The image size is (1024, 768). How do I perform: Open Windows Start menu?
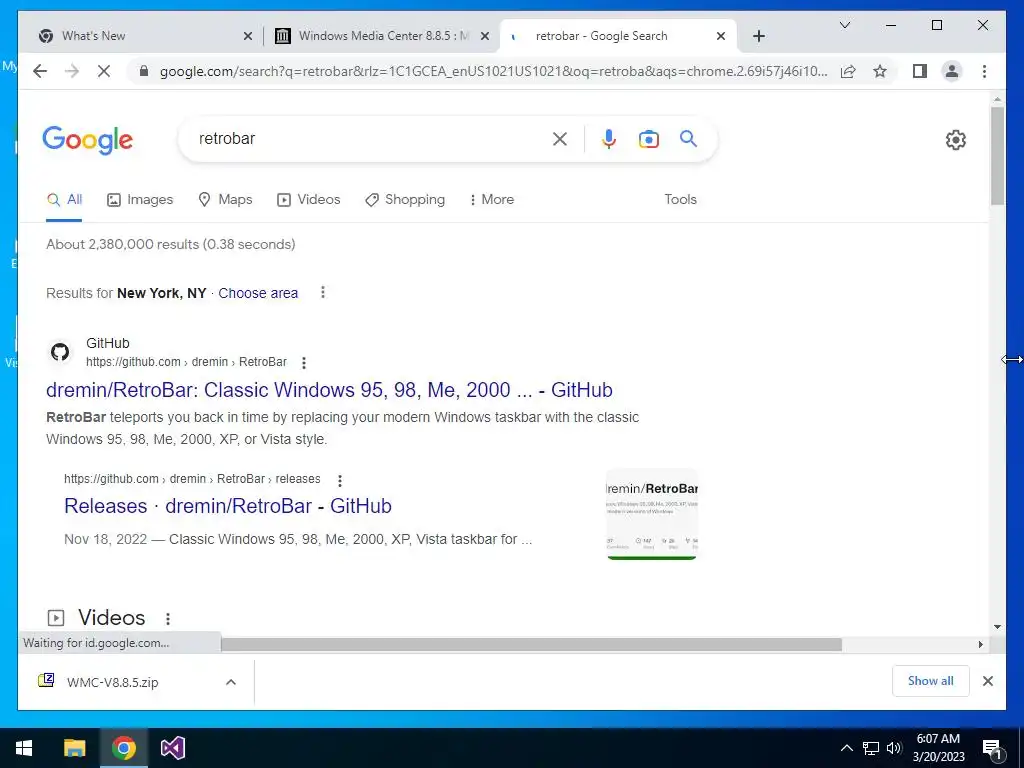click(24, 748)
